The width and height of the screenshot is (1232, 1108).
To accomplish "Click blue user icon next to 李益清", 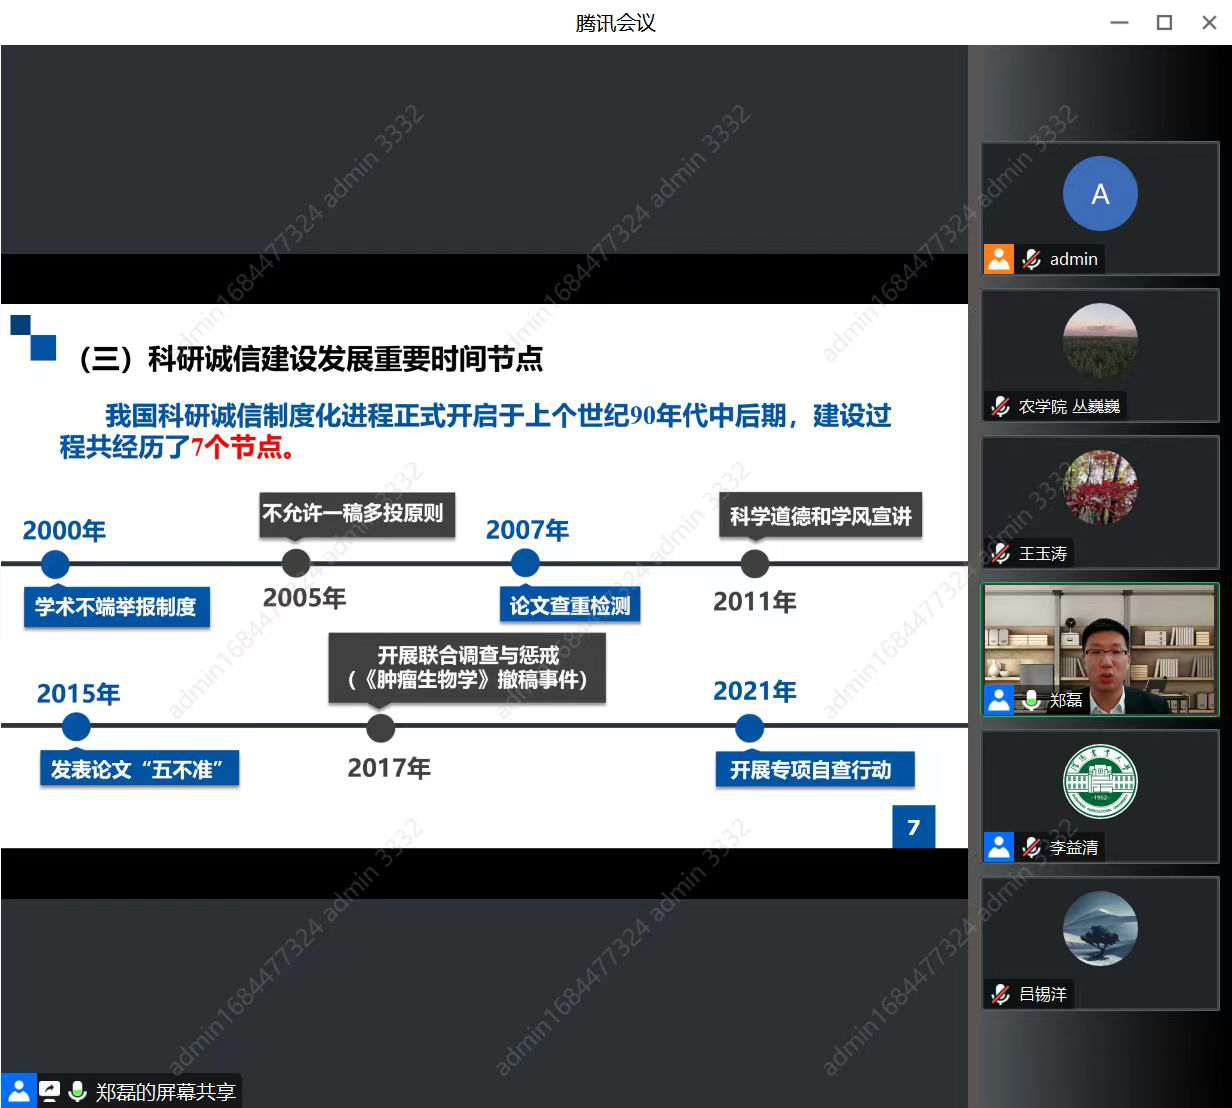I will click(x=999, y=847).
